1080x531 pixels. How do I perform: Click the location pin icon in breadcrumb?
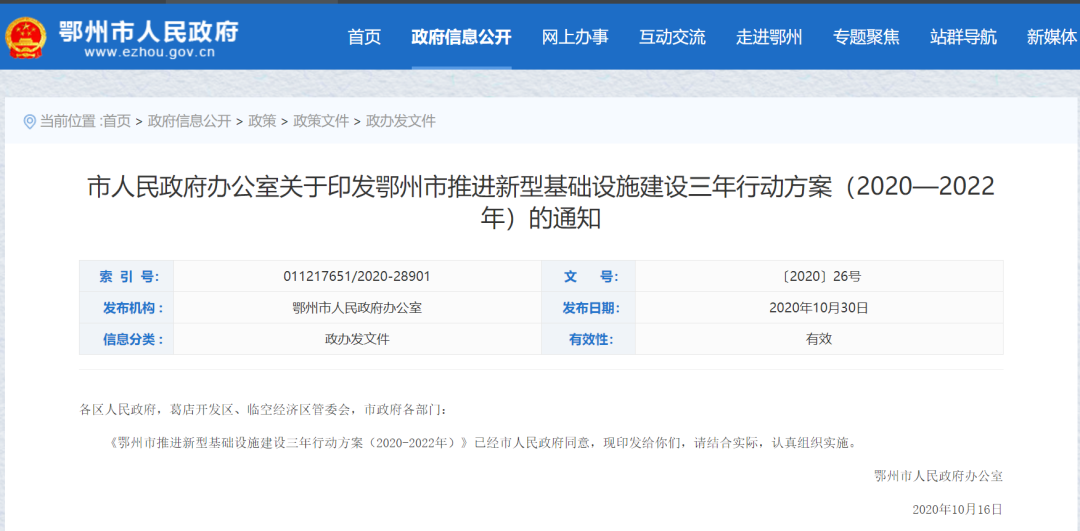[x=29, y=122]
